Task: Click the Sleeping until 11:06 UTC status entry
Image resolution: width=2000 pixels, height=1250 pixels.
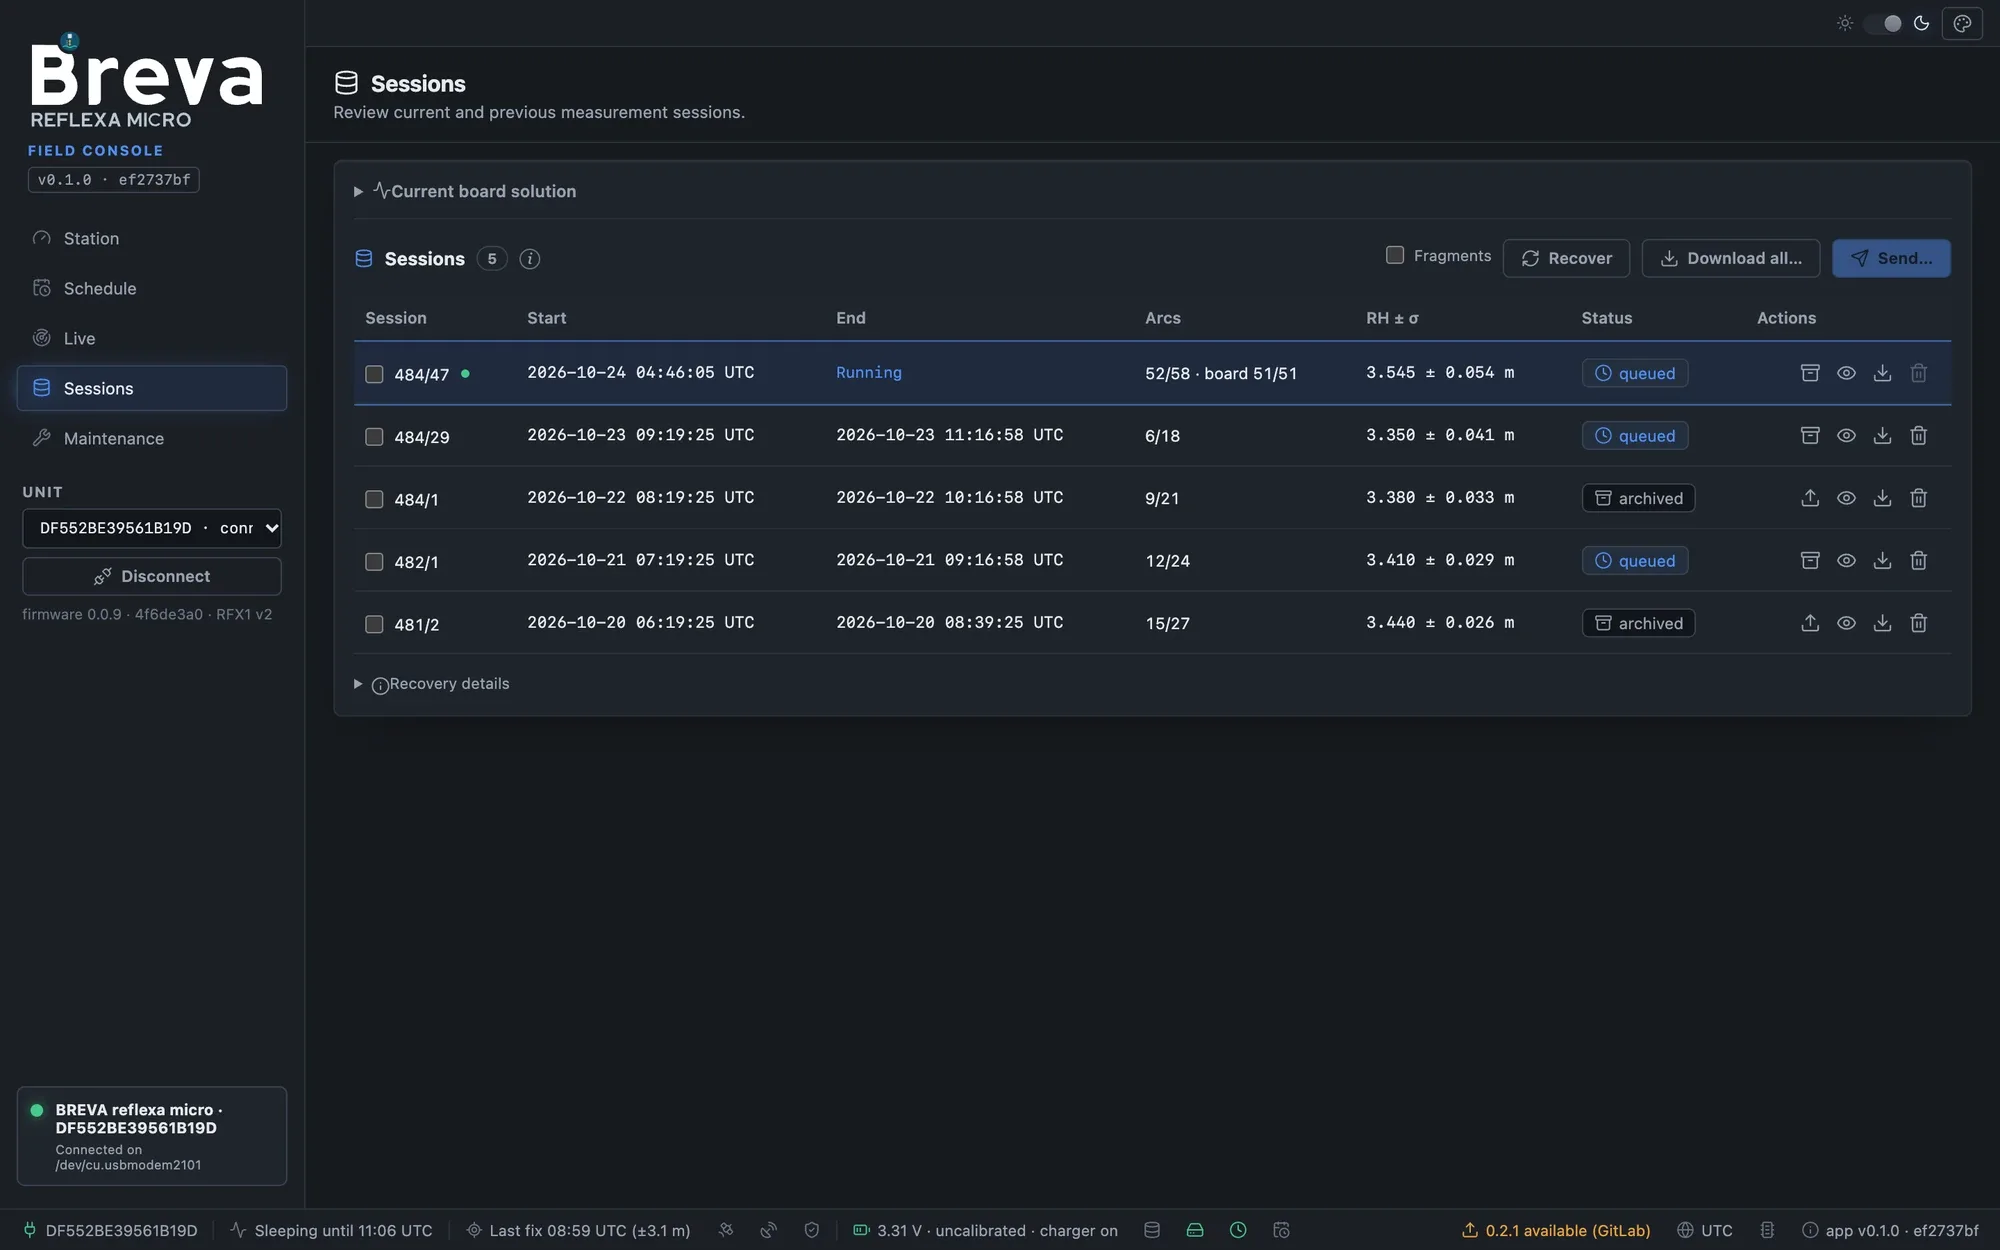Action: (332, 1230)
